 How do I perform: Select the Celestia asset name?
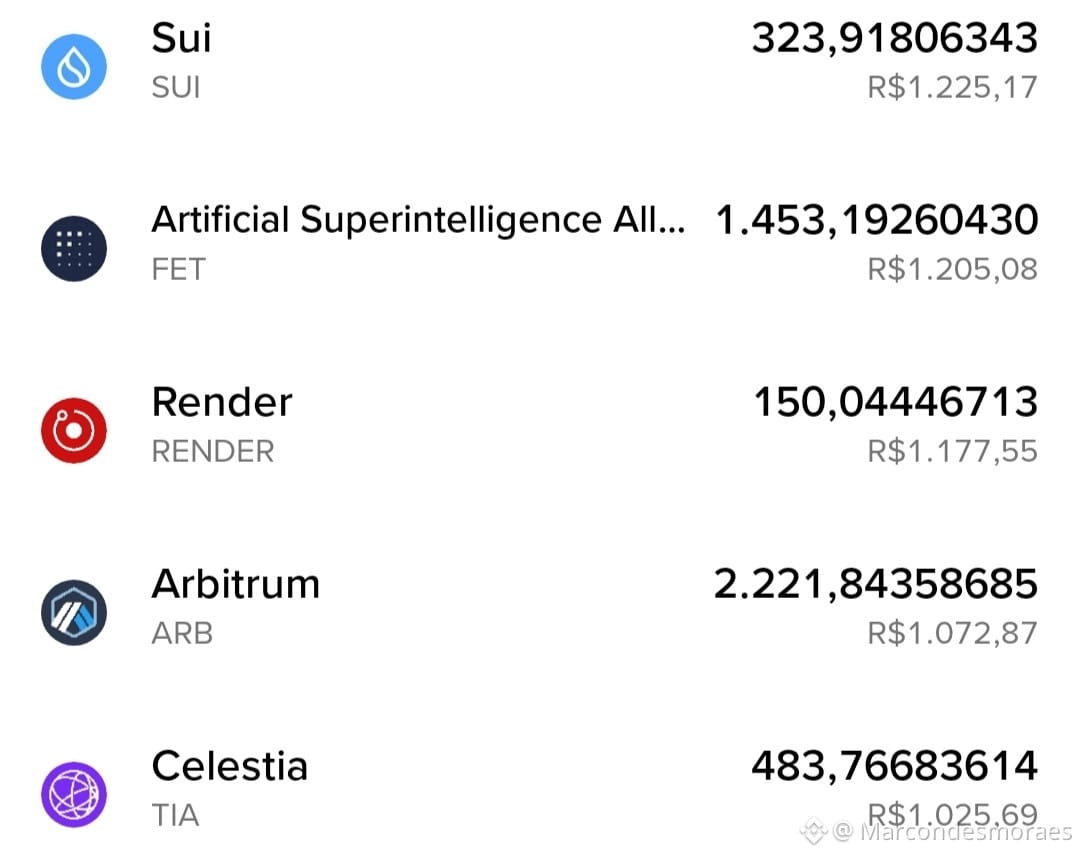229,765
